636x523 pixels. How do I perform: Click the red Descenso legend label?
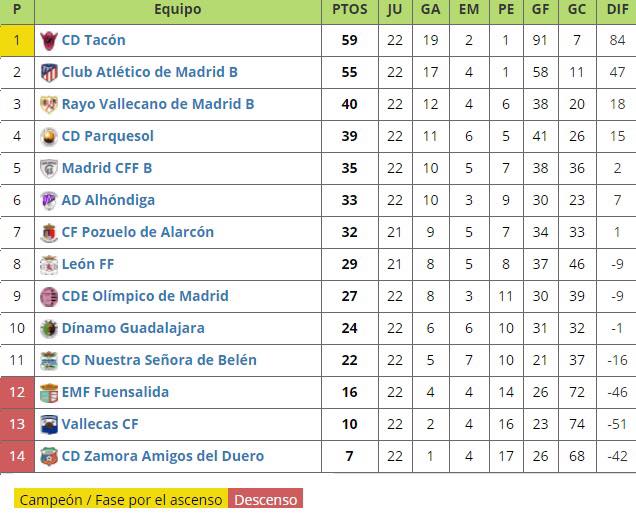265,499
